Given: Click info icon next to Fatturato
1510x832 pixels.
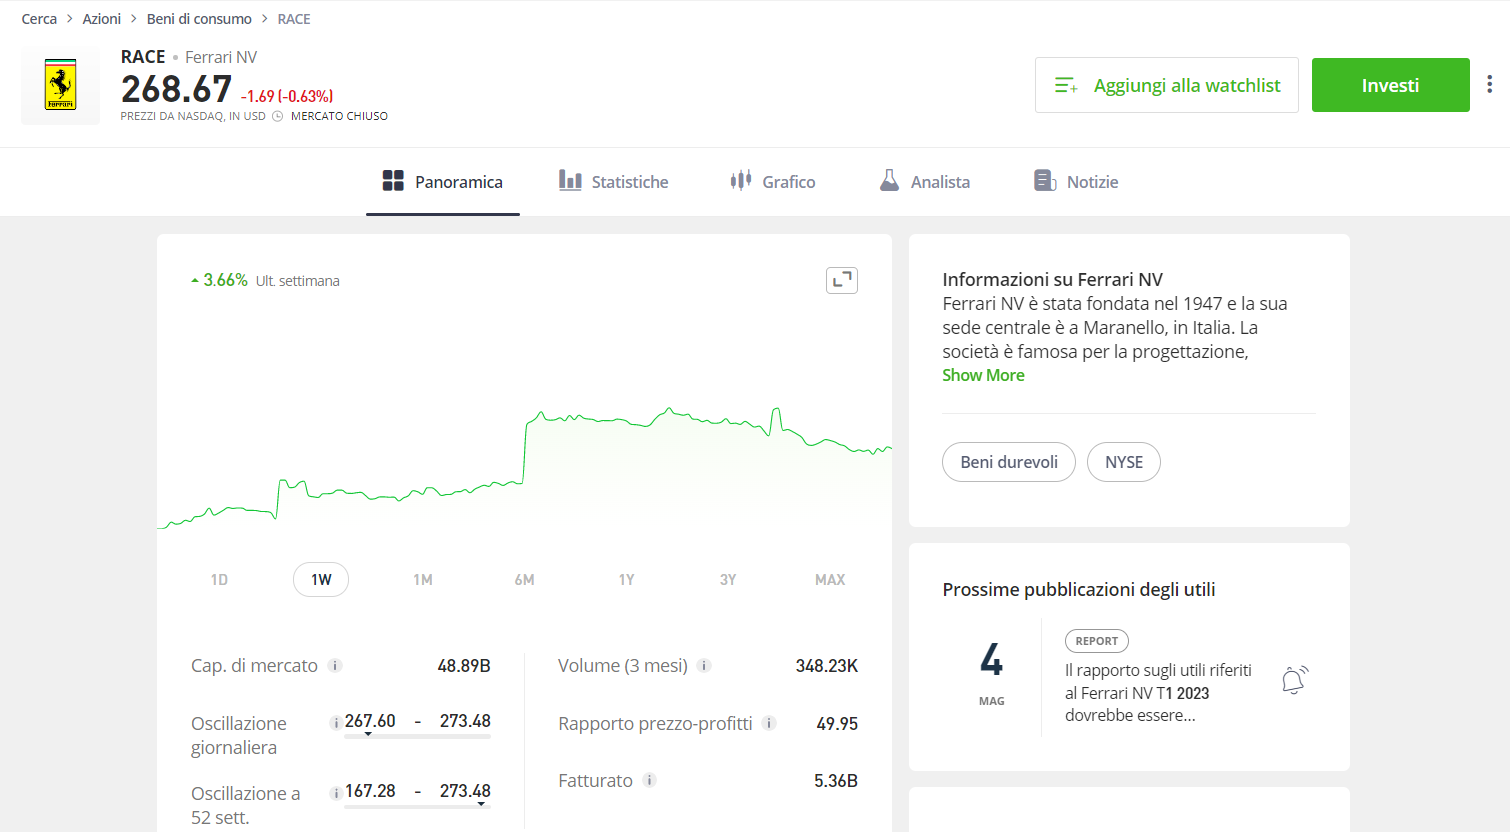Looking at the screenshot, I should pos(649,780).
